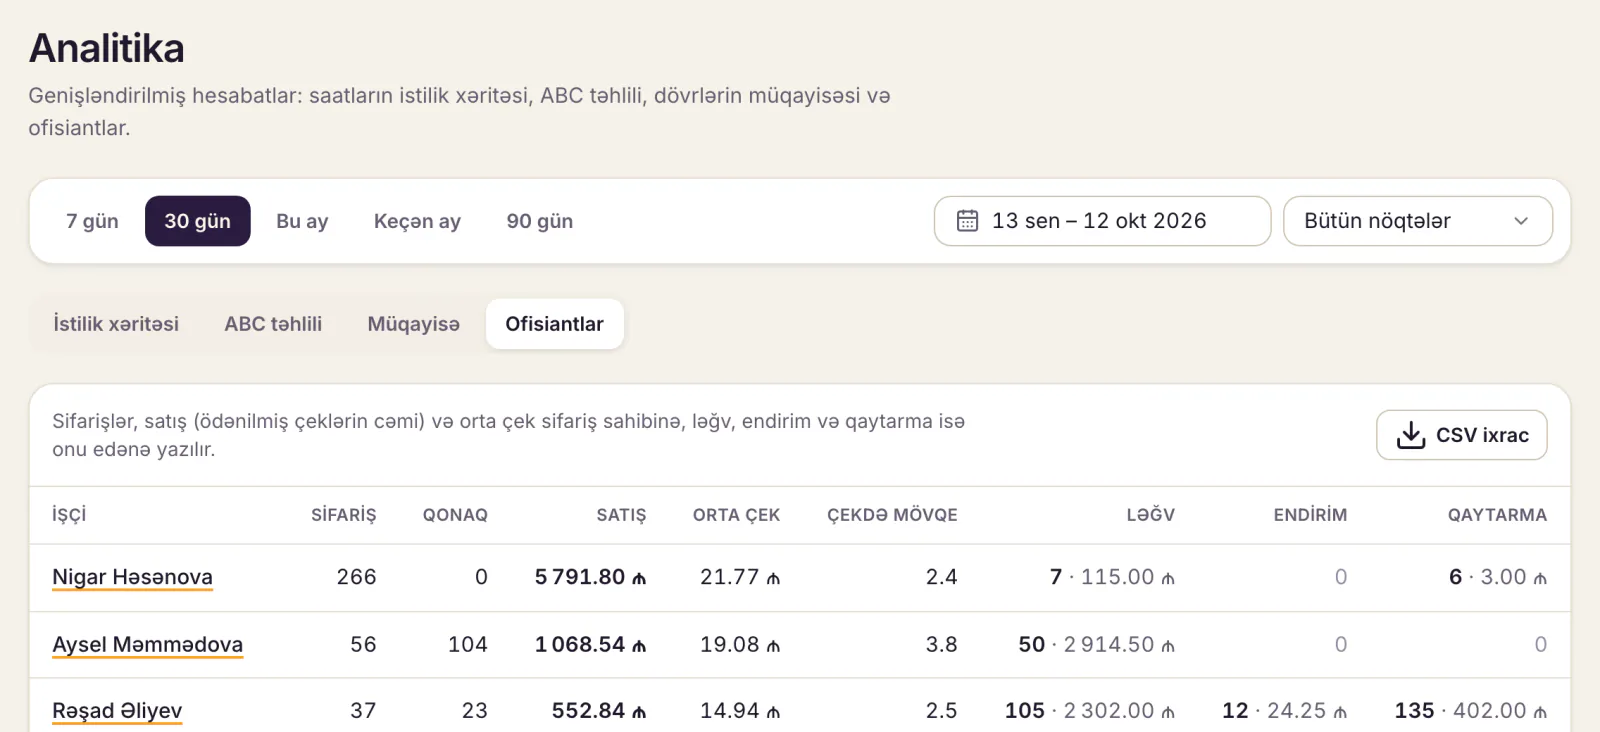Screen dimensions: 1600x732
Task: Click the 266 orders value
Action: point(356,577)
